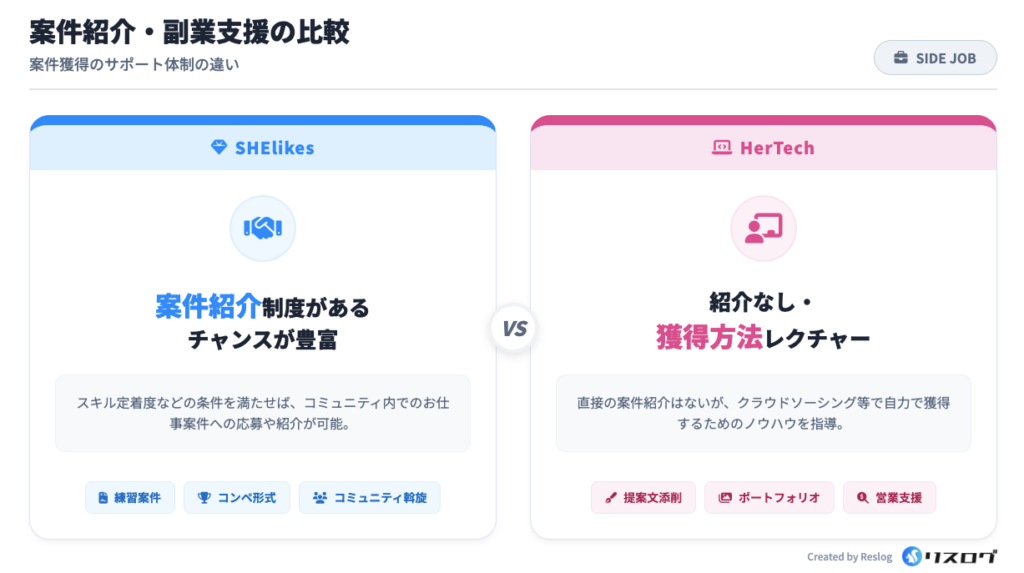Click the magnifier icon on 営業支援 tag
The image size is (1024, 573).
[862, 497]
